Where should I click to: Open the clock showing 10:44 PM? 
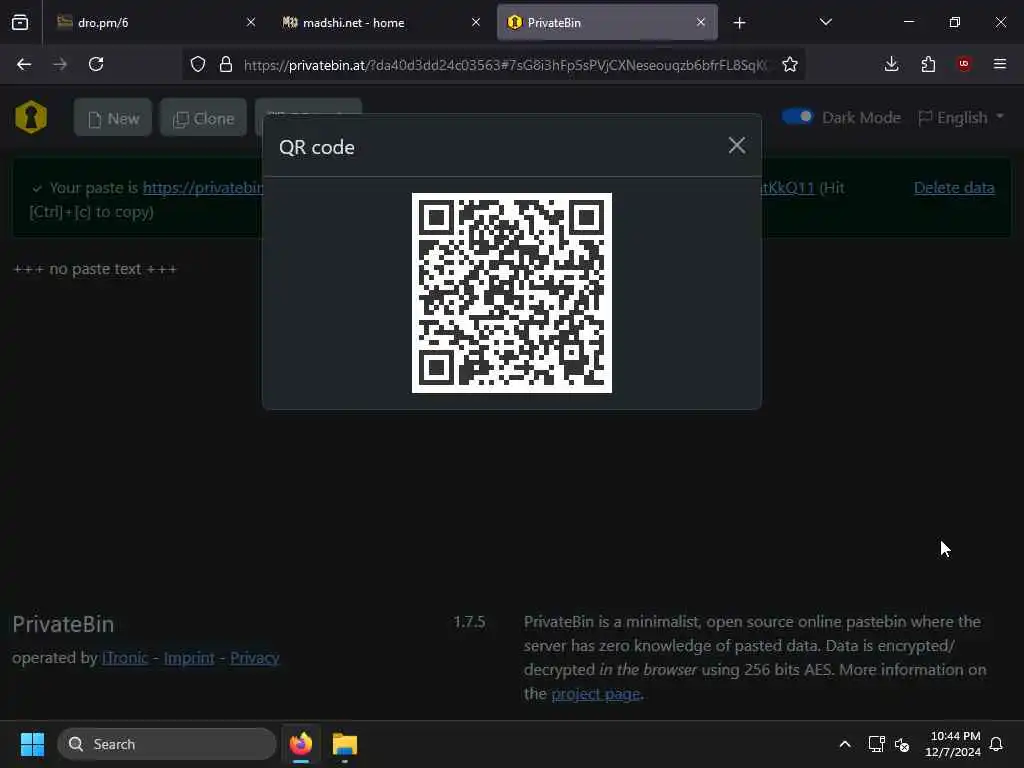click(953, 744)
